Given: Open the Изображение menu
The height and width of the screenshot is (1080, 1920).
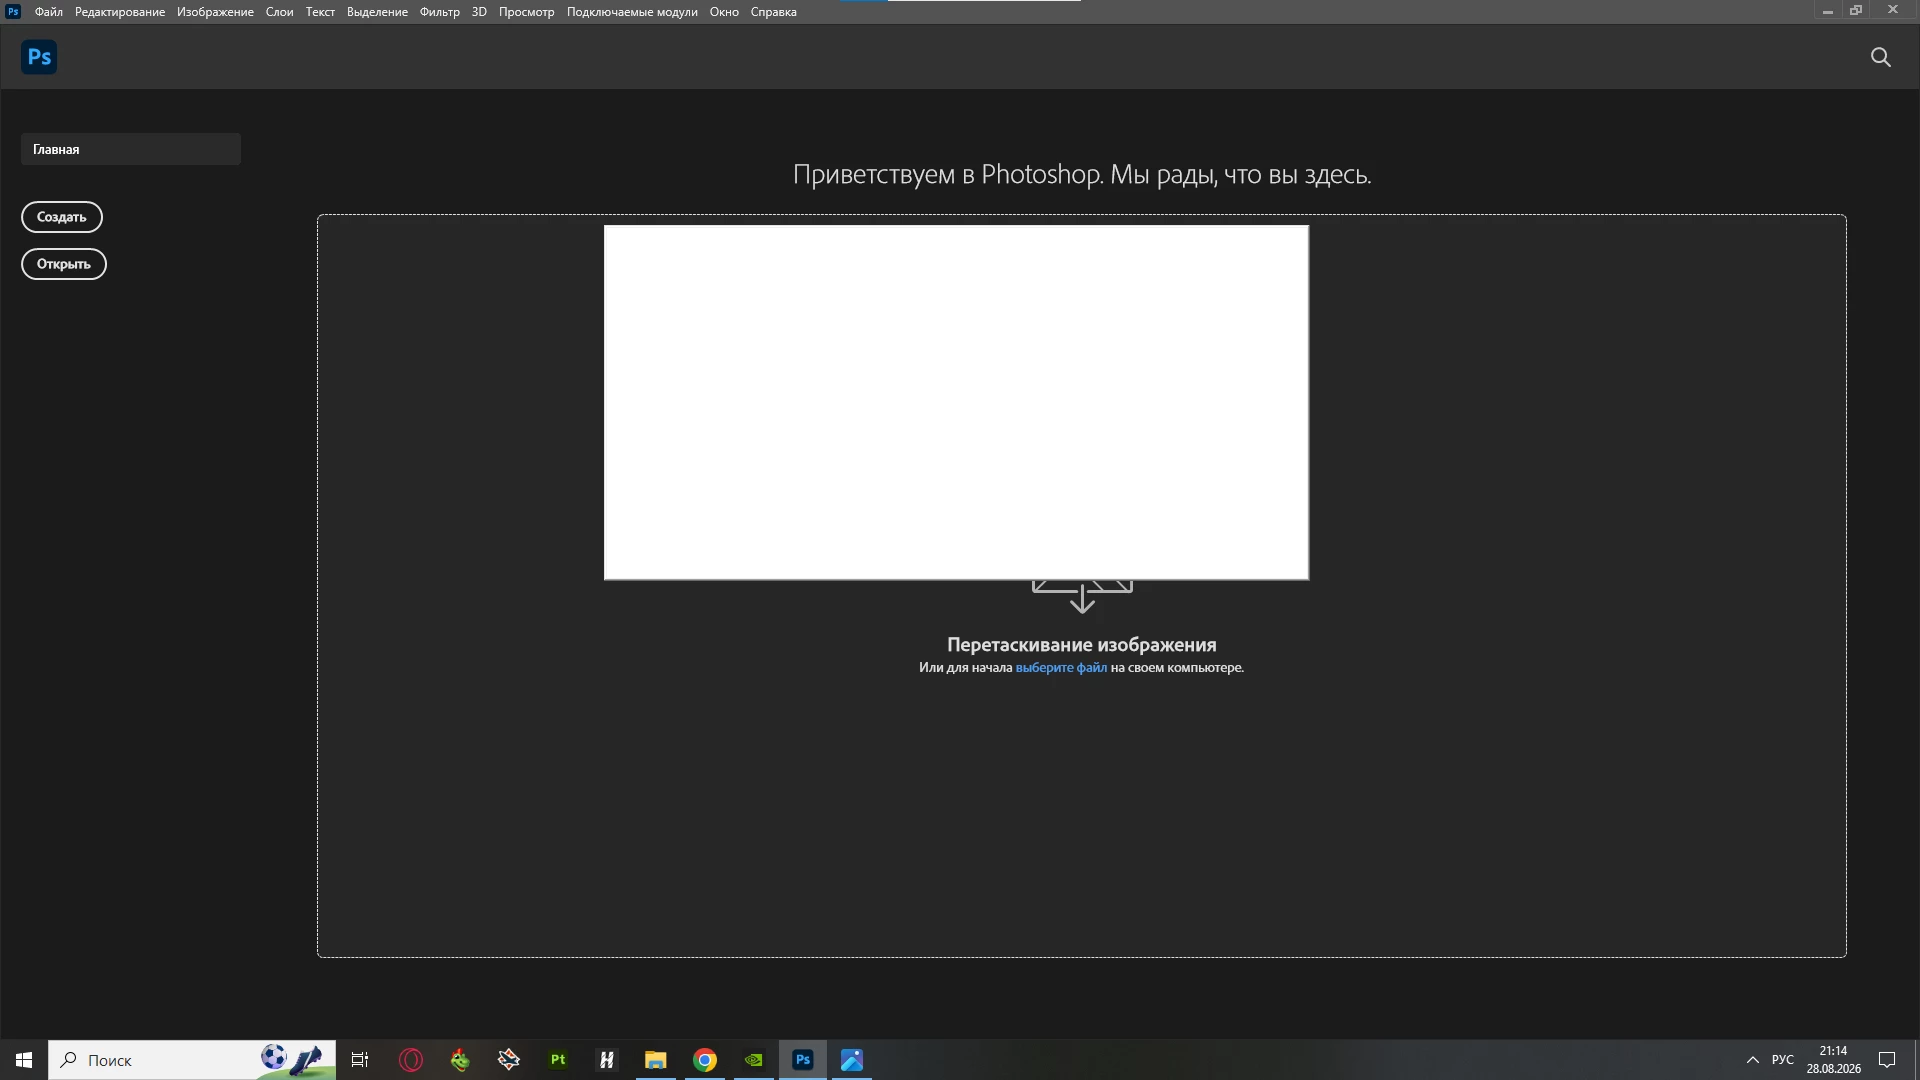Looking at the screenshot, I should point(215,12).
